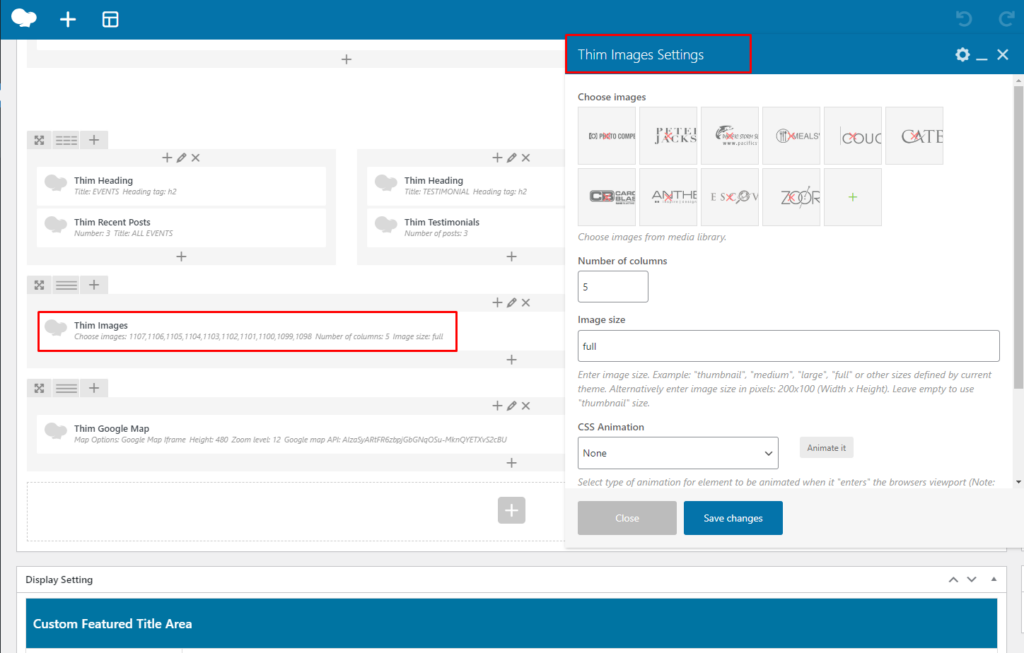Open CSS Animation dropdown showing None

pyautogui.click(x=678, y=453)
